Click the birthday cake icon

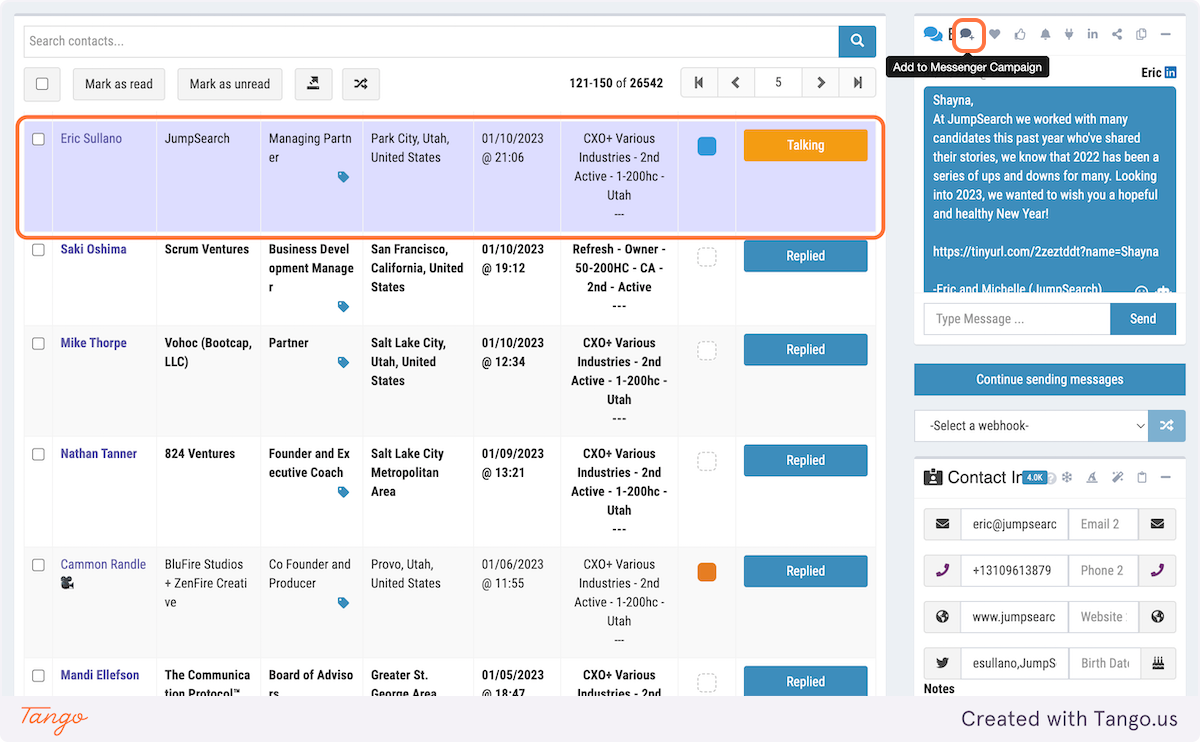click(x=1157, y=662)
